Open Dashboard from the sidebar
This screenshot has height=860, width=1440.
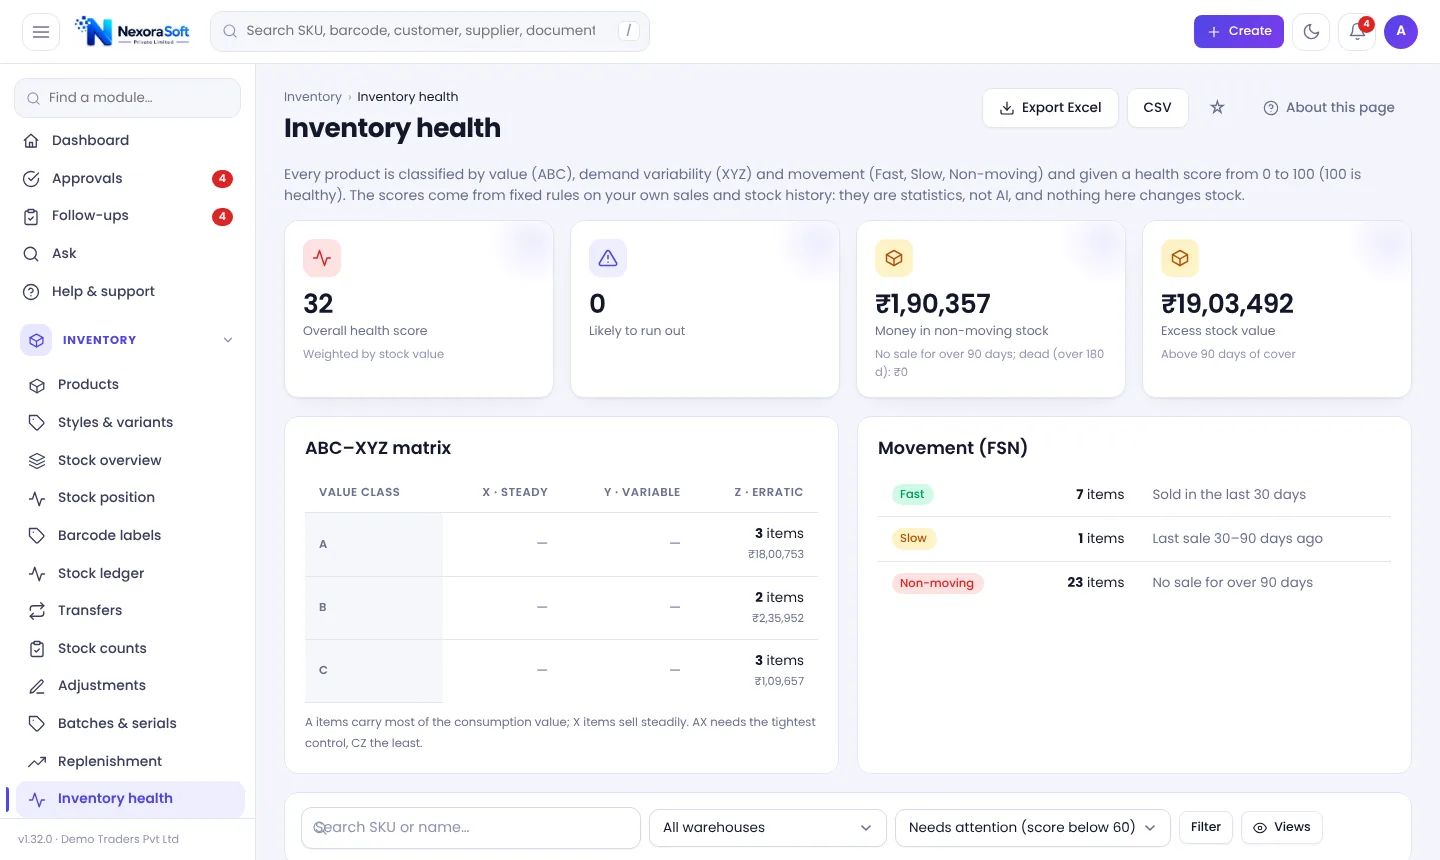[x=128, y=141]
